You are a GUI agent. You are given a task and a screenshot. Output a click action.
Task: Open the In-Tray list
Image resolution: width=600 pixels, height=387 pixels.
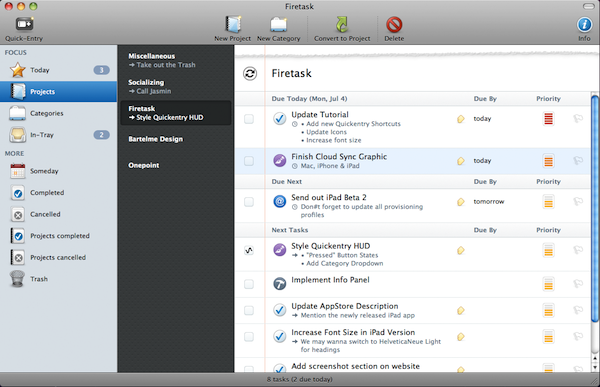[x=58, y=135]
